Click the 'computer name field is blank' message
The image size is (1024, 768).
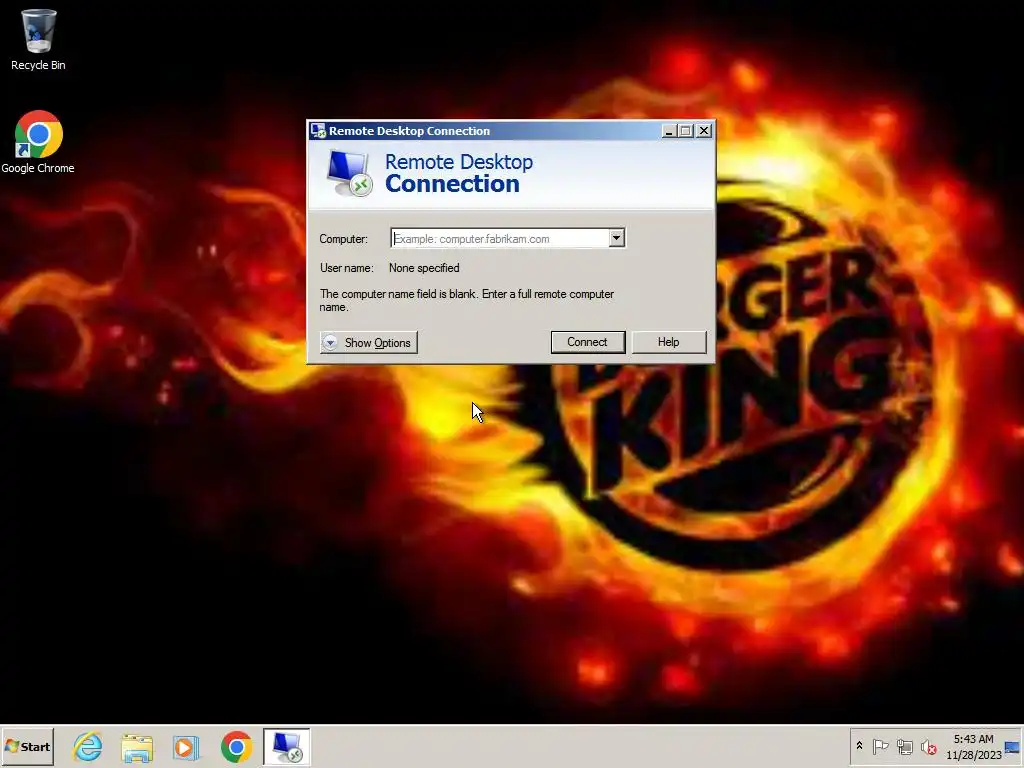(467, 300)
